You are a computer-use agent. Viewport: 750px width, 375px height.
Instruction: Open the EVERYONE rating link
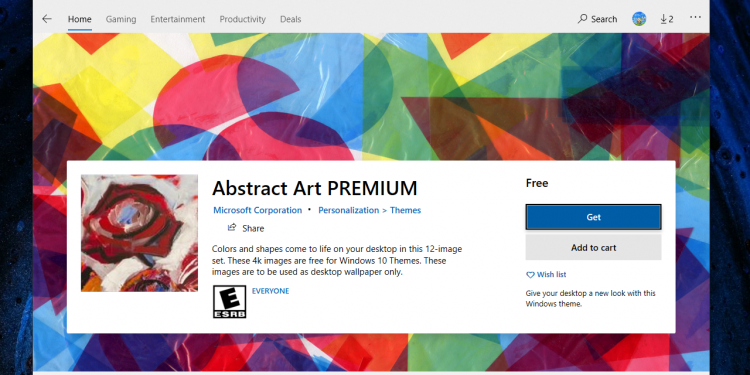[x=270, y=291]
